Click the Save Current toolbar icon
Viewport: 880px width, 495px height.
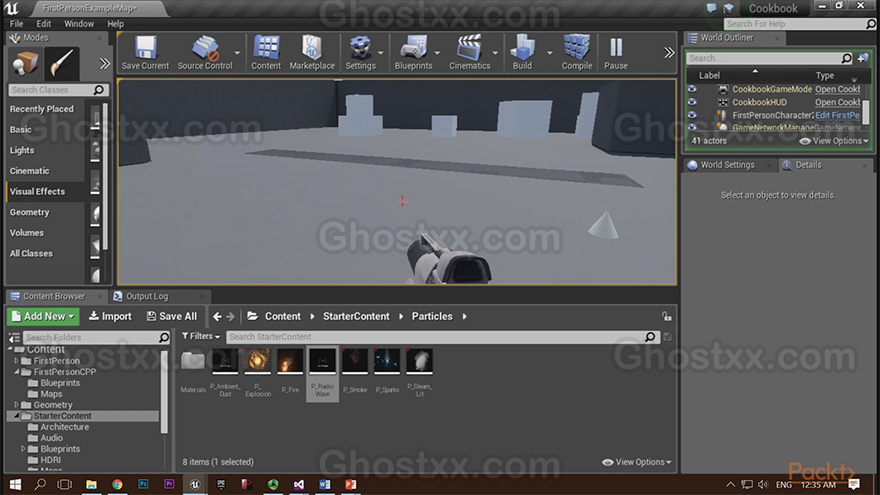coord(145,53)
